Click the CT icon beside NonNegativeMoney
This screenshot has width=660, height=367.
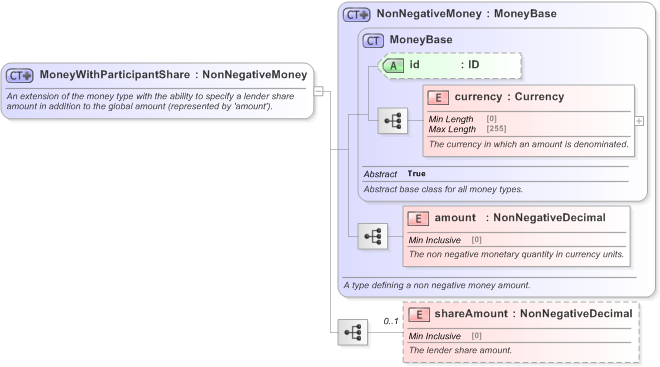357,15
